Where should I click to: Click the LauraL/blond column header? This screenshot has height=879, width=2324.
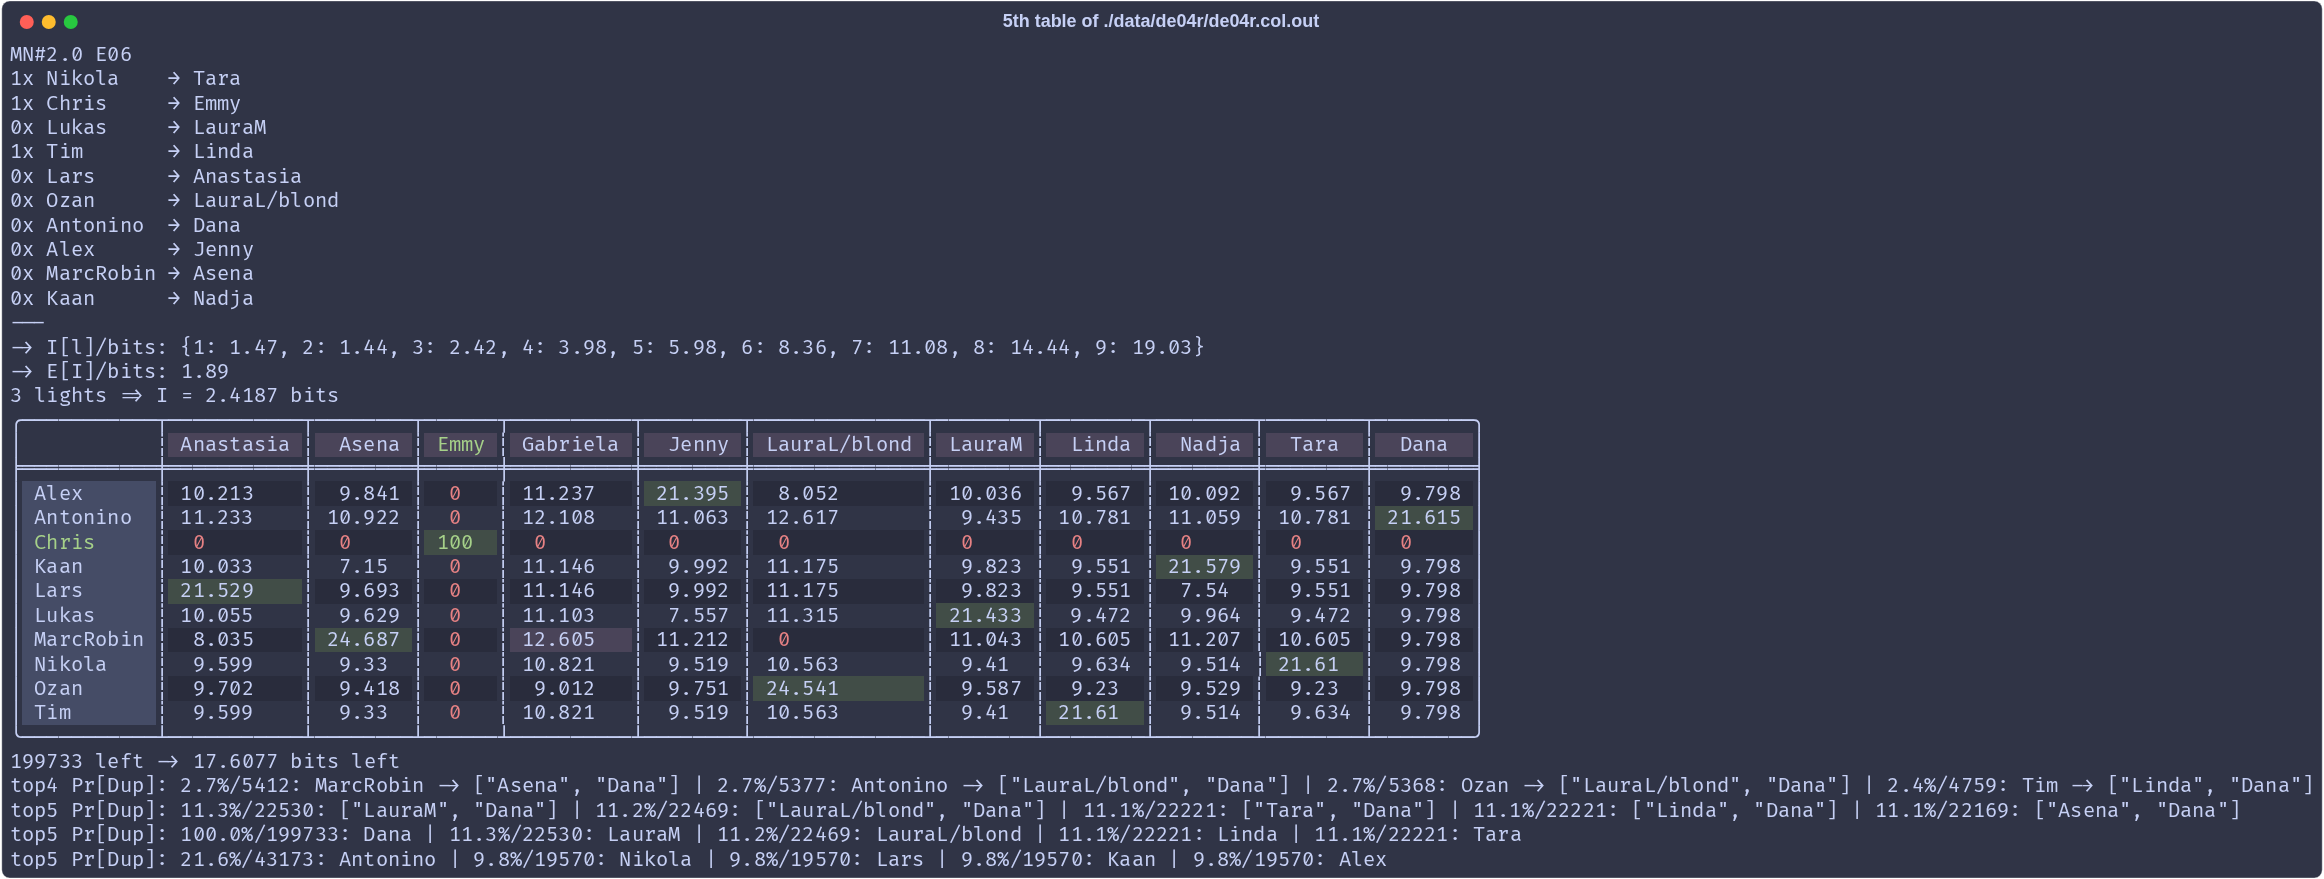point(839,444)
